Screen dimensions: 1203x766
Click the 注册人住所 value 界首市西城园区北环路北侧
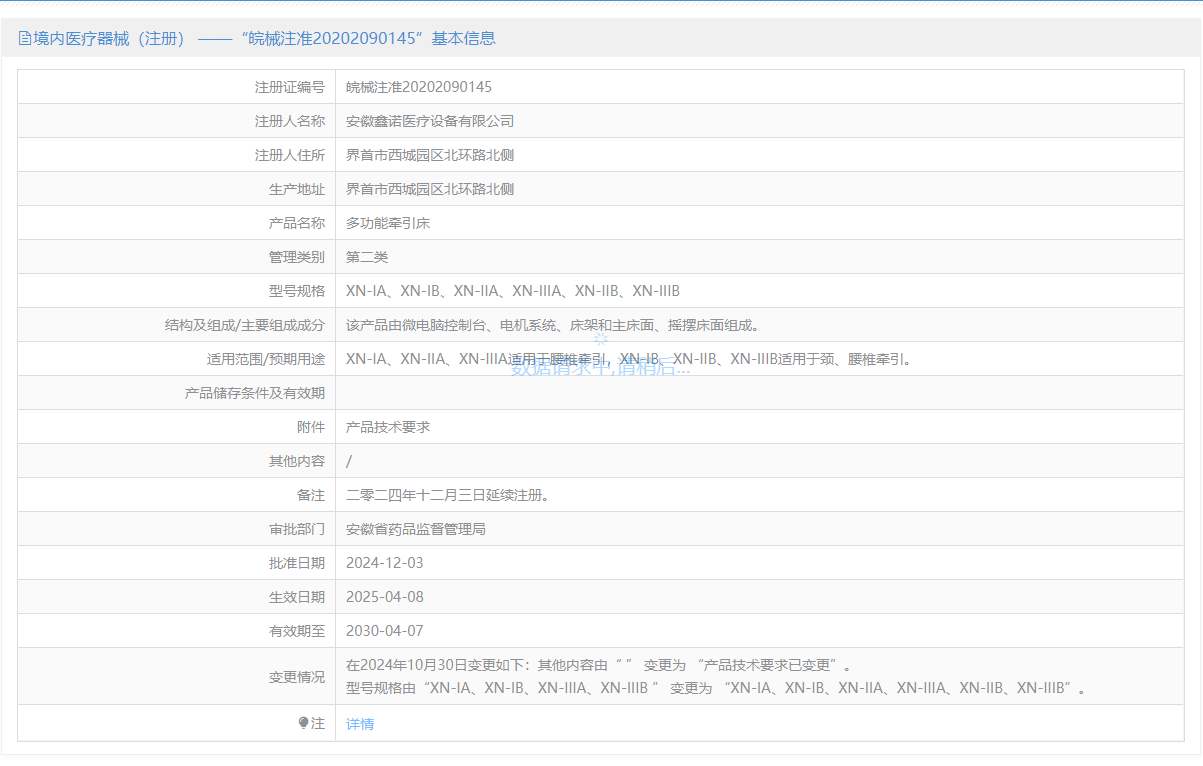(430, 155)
